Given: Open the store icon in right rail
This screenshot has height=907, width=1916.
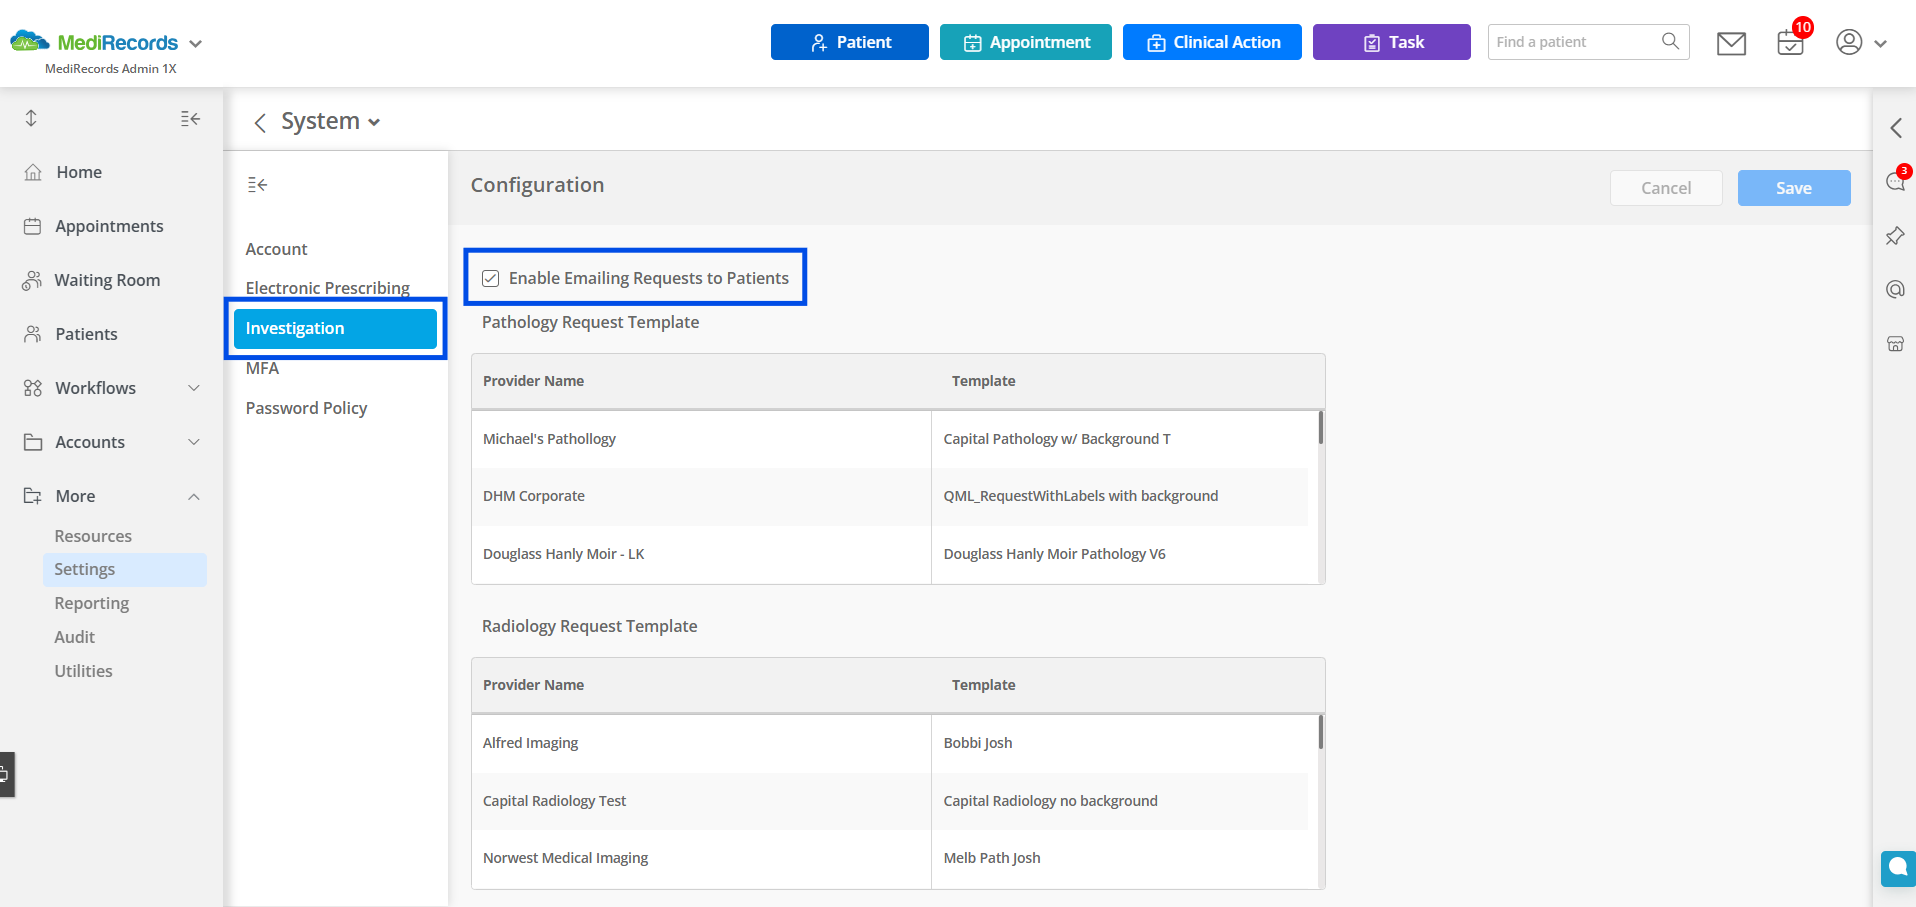Looking at the screenshot, I should [x=1895, y=344].
